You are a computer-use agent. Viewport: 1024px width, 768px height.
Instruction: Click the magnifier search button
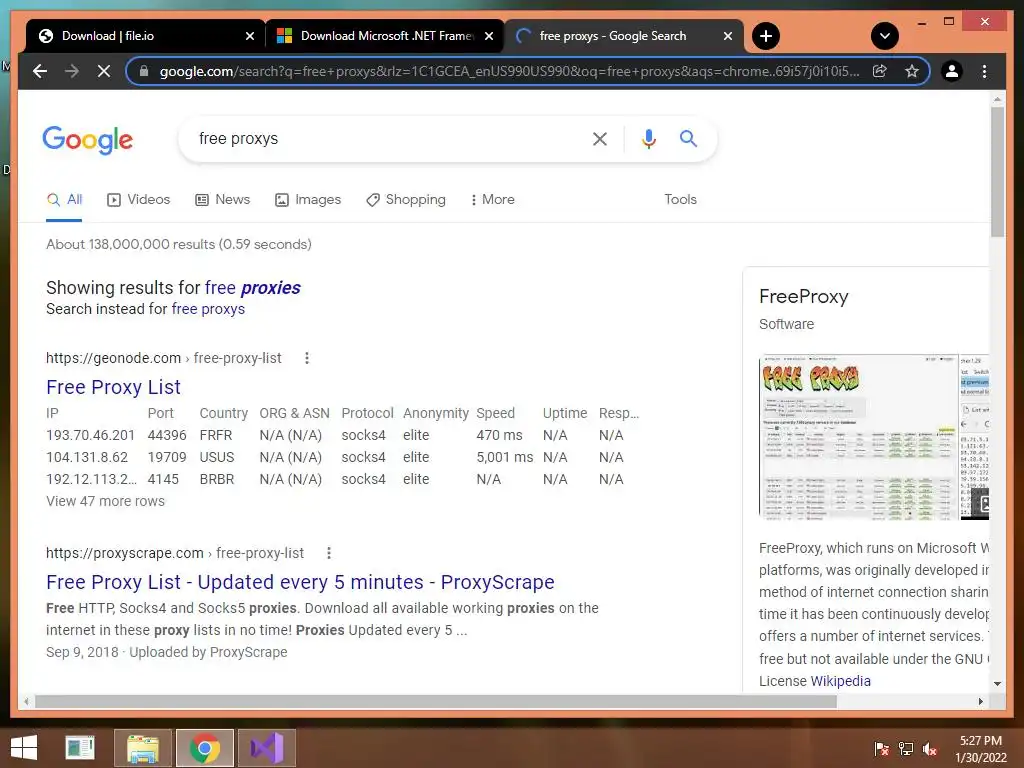(688, 138)
